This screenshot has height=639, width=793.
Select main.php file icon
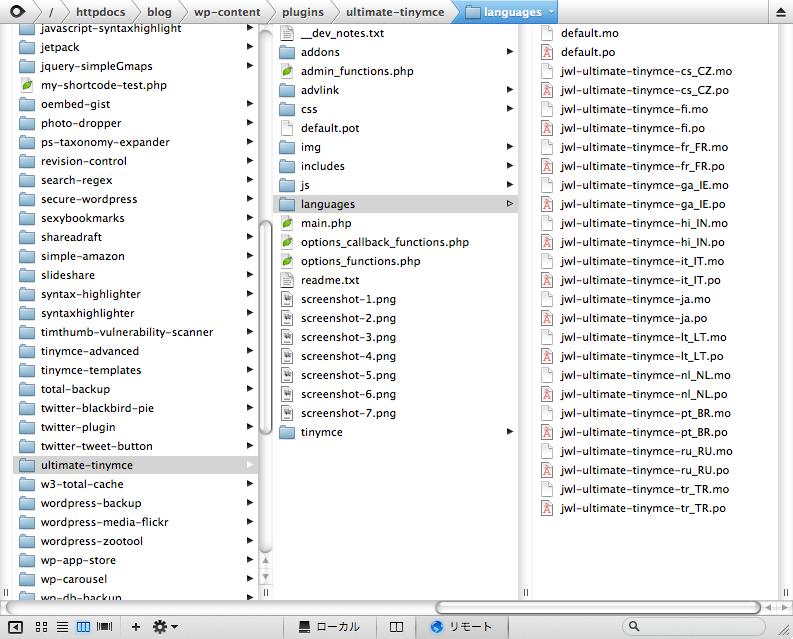(287, 223)
